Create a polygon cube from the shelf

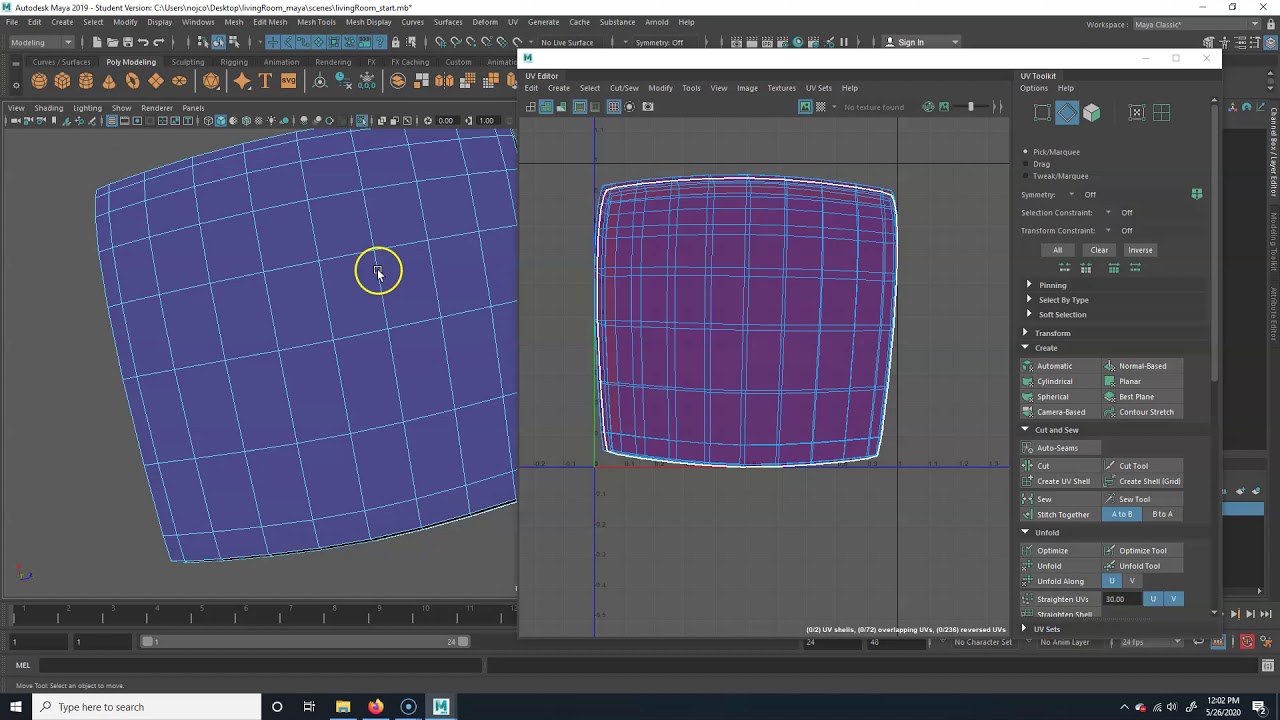(62, 81)
